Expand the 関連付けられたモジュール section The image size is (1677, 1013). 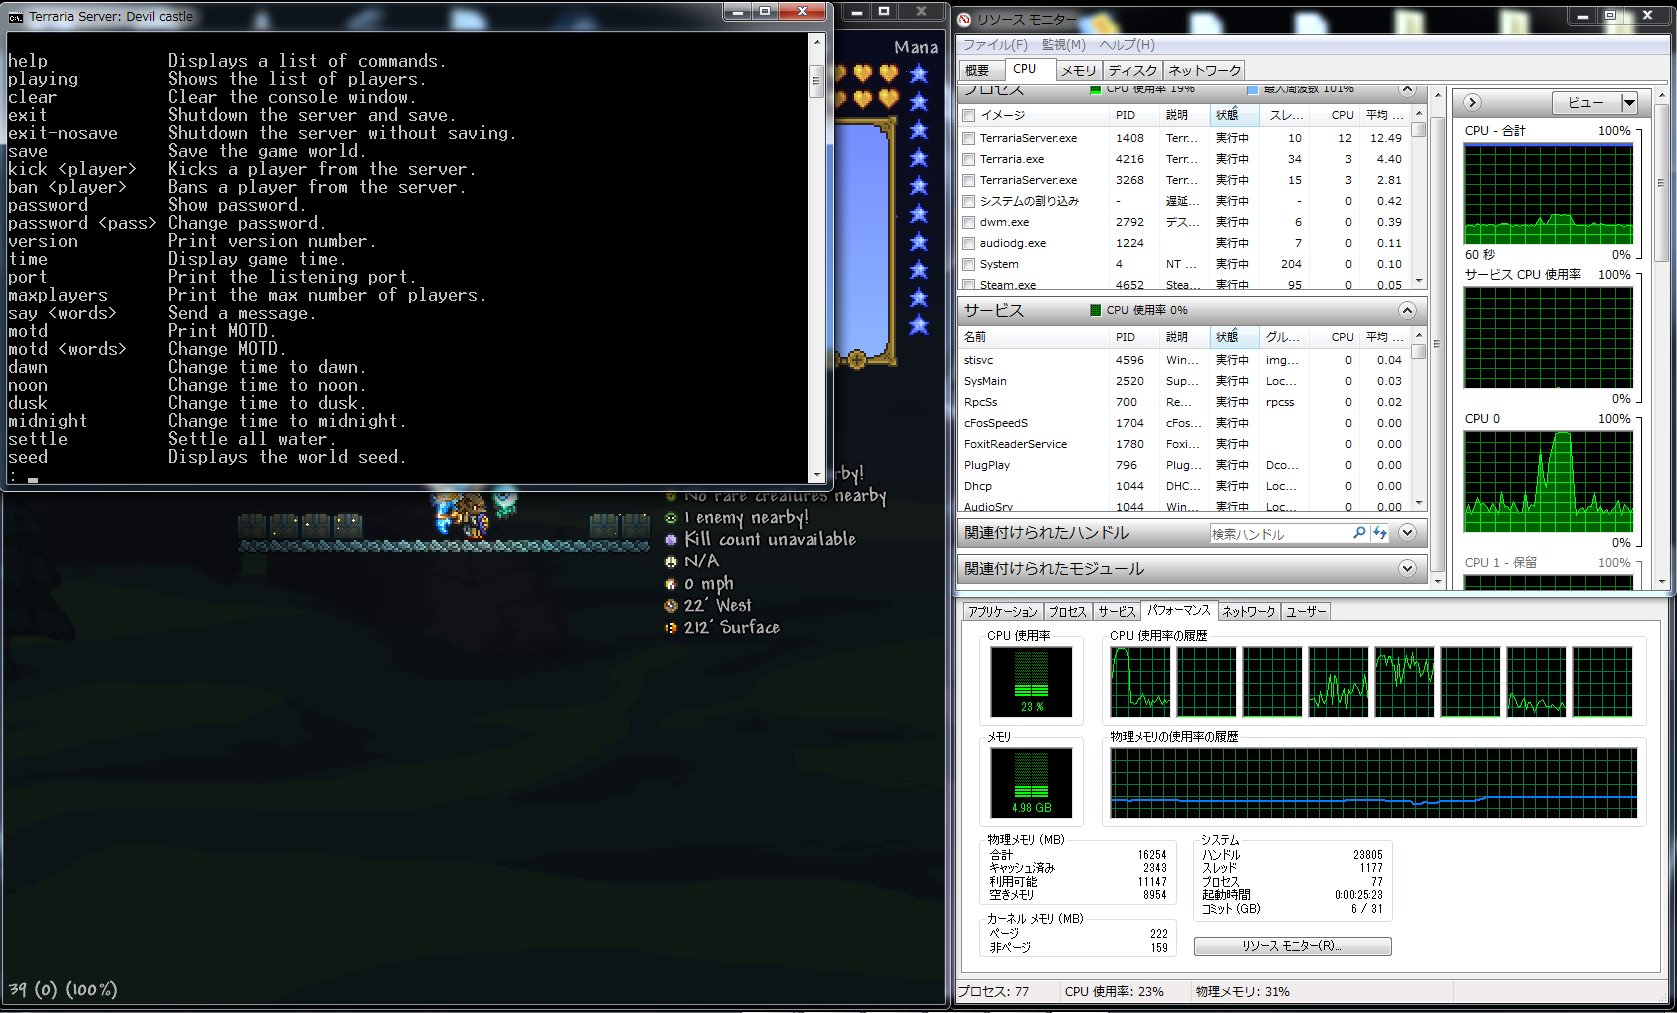[x=1407, y=569]
